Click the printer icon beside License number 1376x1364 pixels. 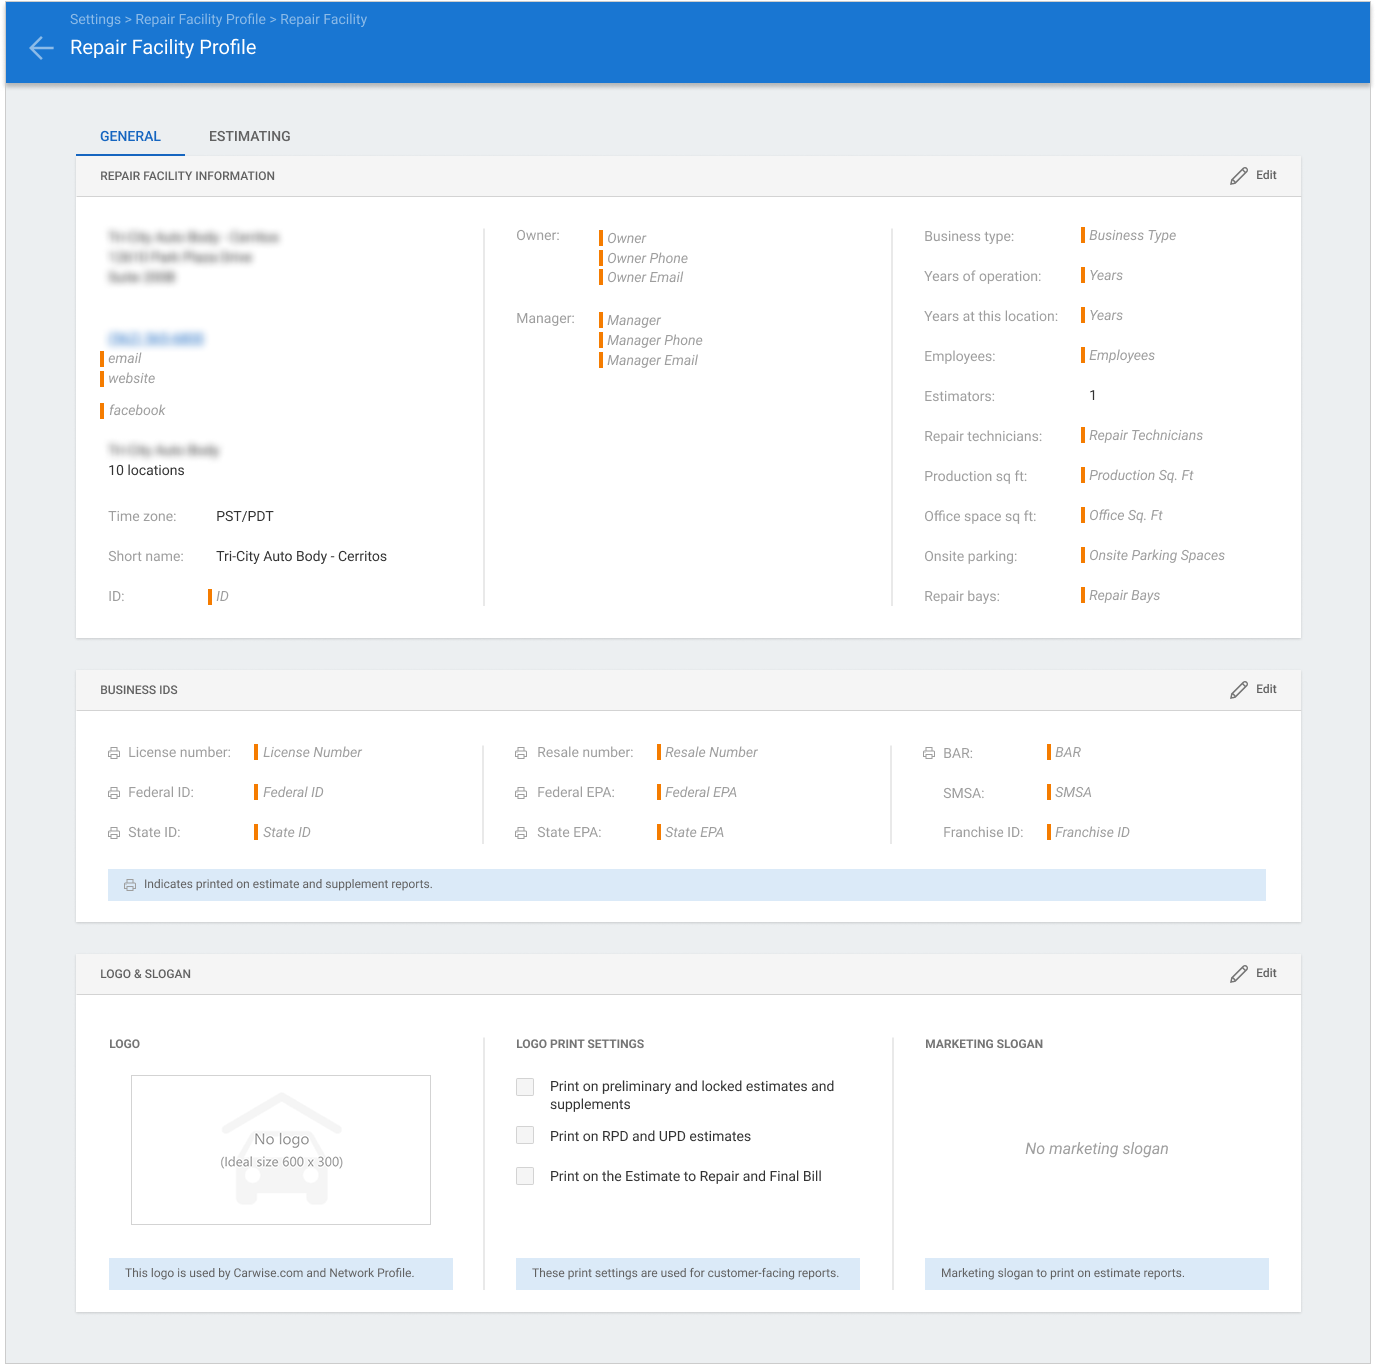click(114, 753)
